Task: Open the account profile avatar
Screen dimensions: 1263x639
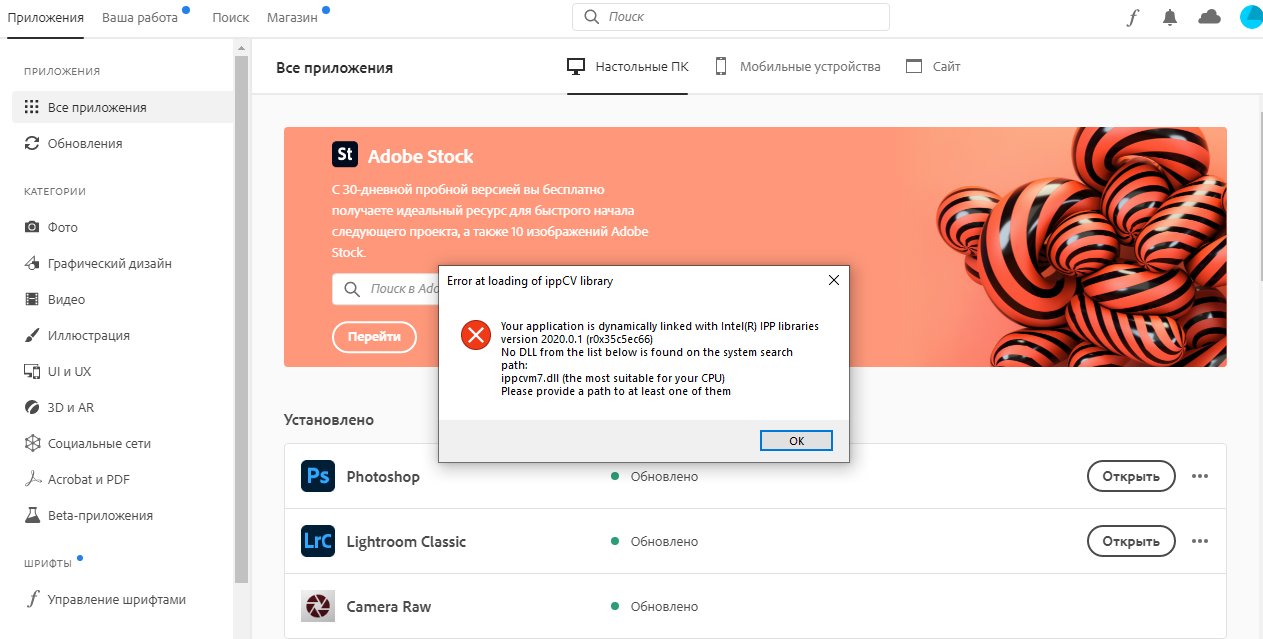Action: point(1250,17)
